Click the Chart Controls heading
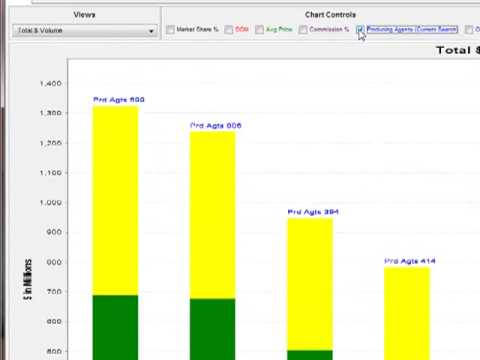This screenshot has height=360, width=480. pos(330,15)
